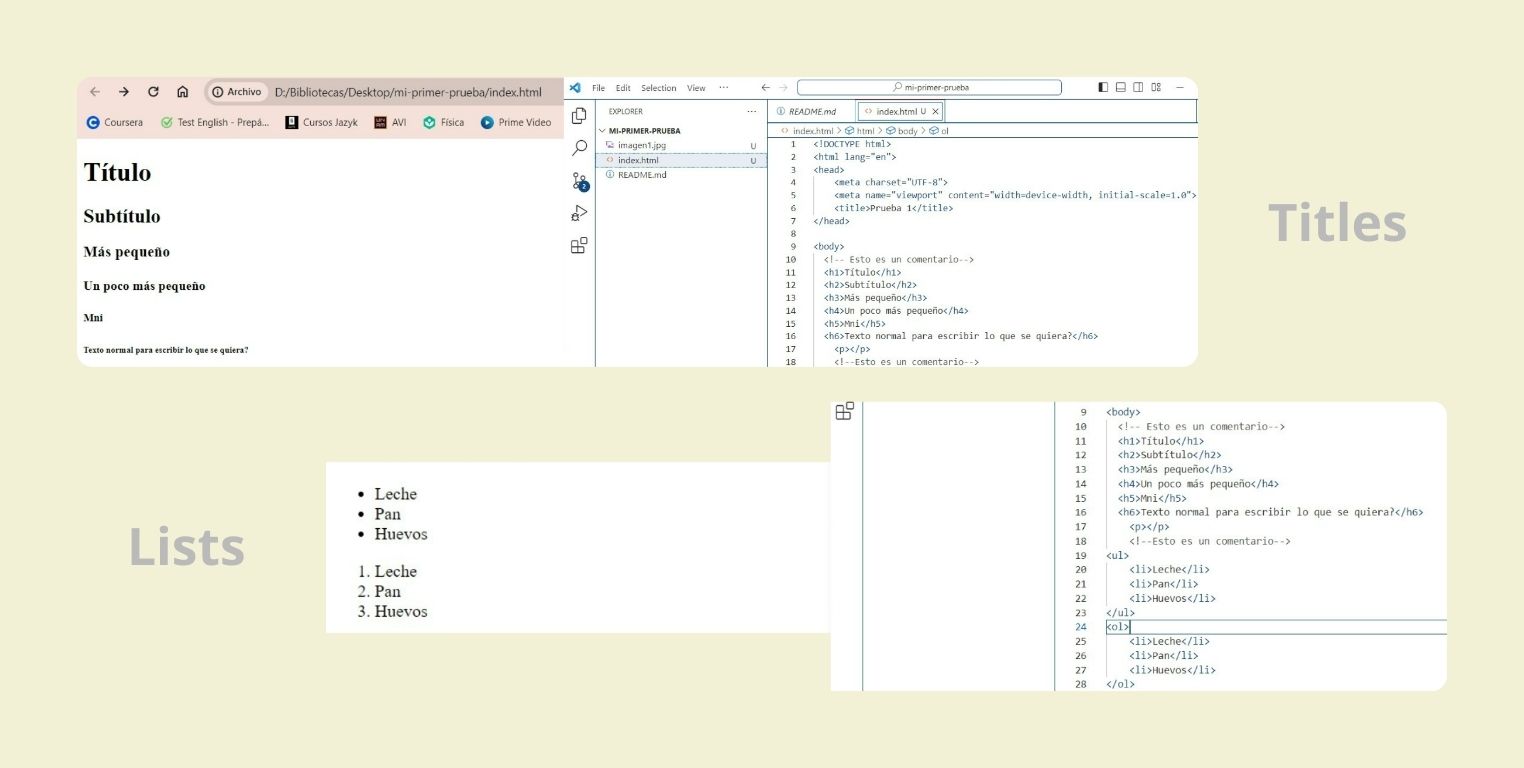Close the index.html editor tab
Image resolution: width=1524 pixels, height=768 pixels.
[x=935, y=112]
